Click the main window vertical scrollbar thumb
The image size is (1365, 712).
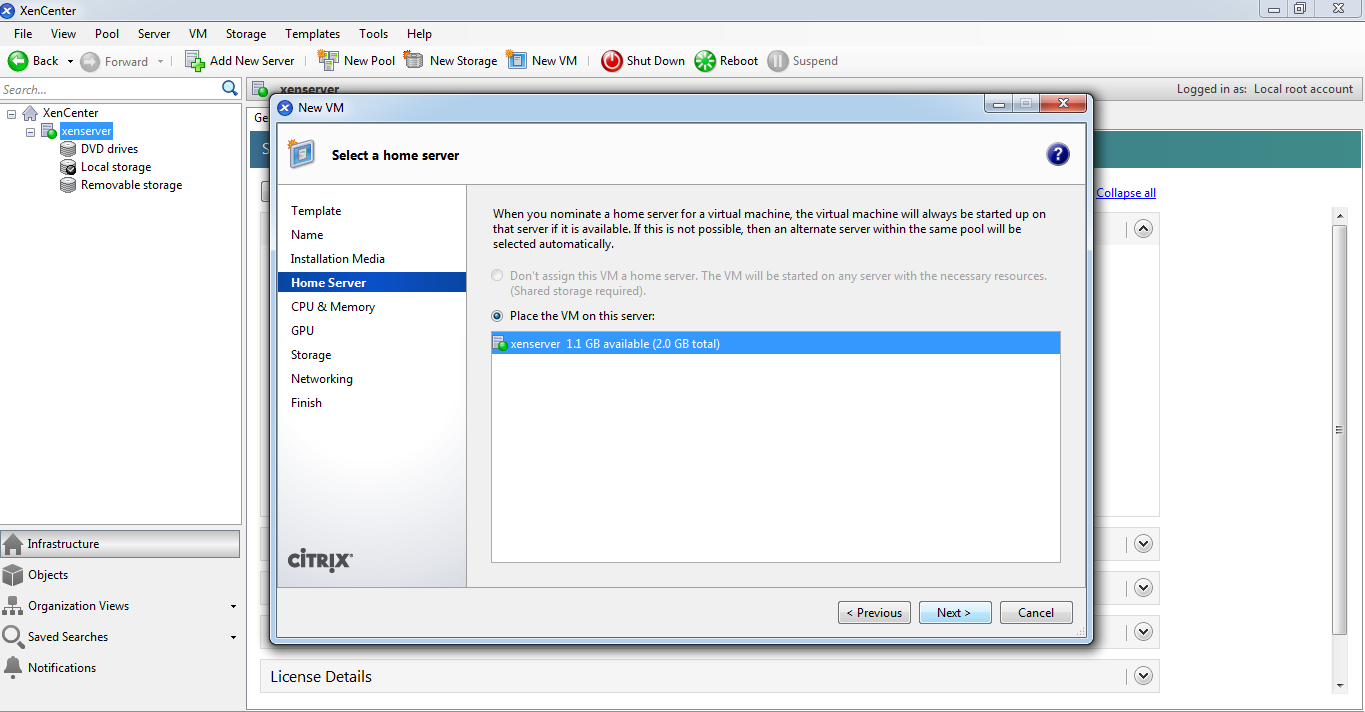[x=1340, y=430]
